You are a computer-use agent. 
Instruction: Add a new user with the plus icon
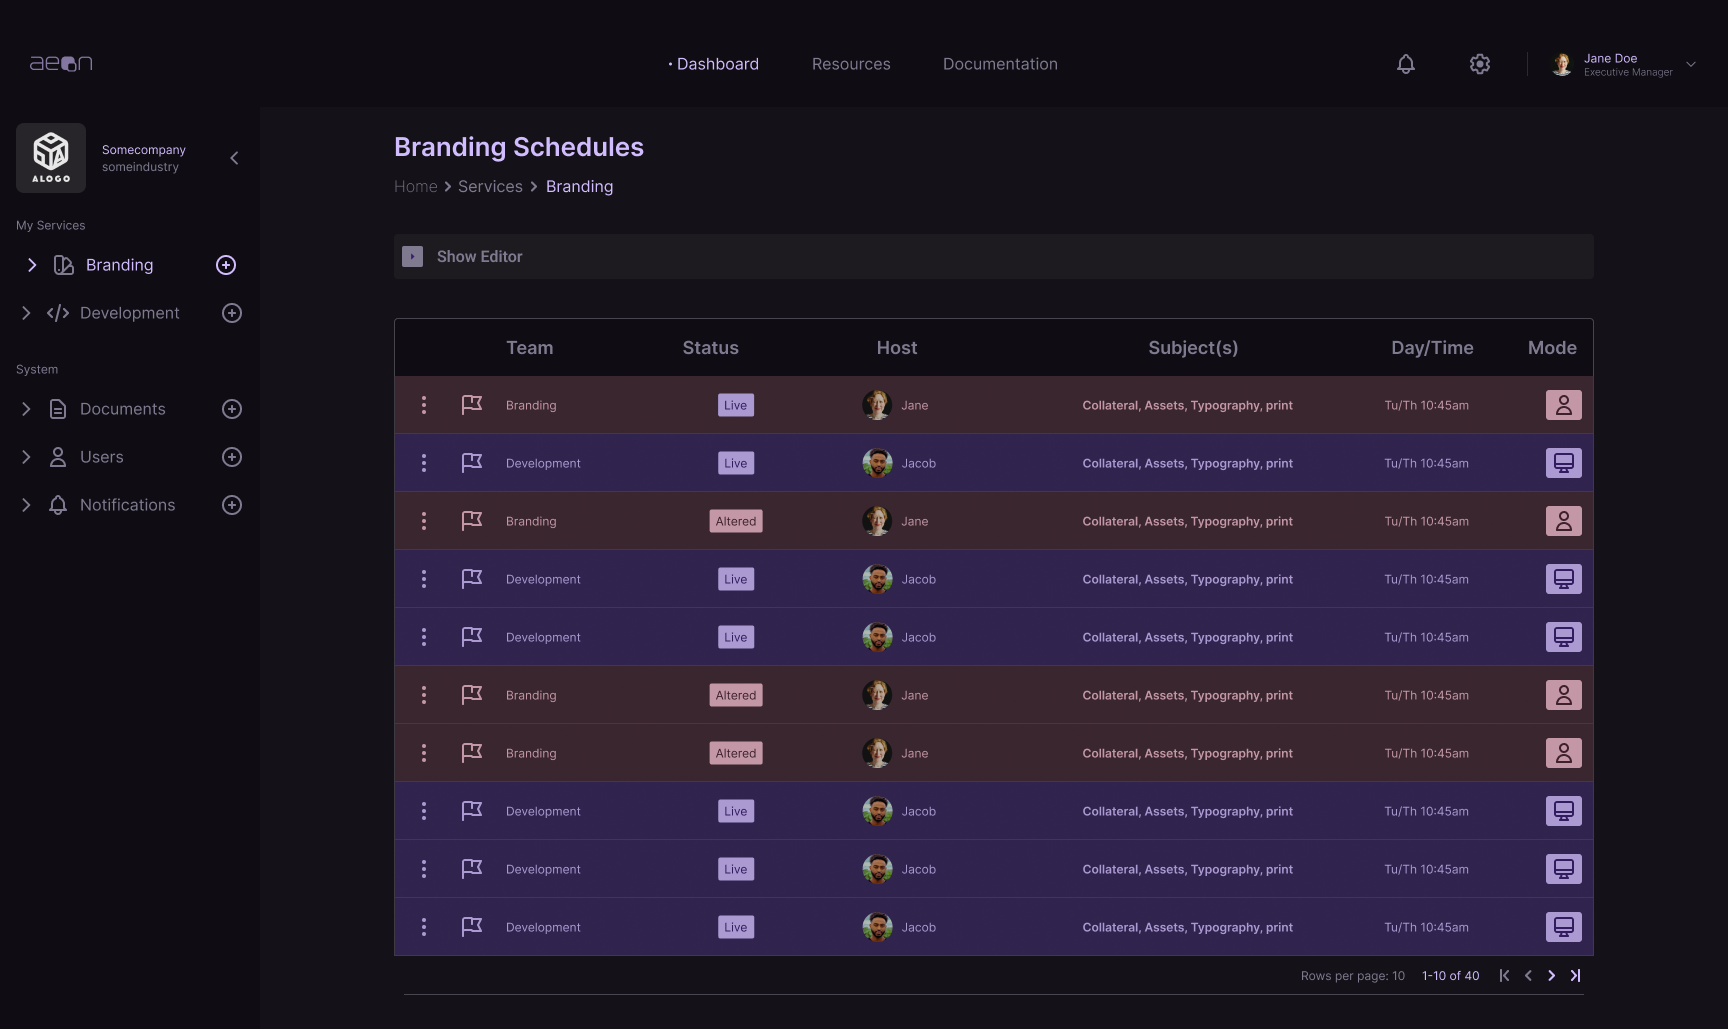pyautogui.click(x=231, y=457)
